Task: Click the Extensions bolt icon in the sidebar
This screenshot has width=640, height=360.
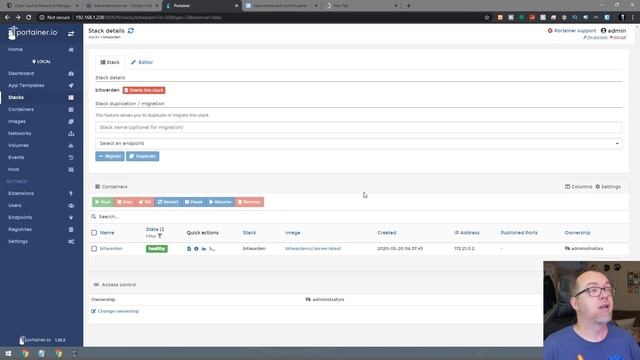Action: [x=71, y=193]
